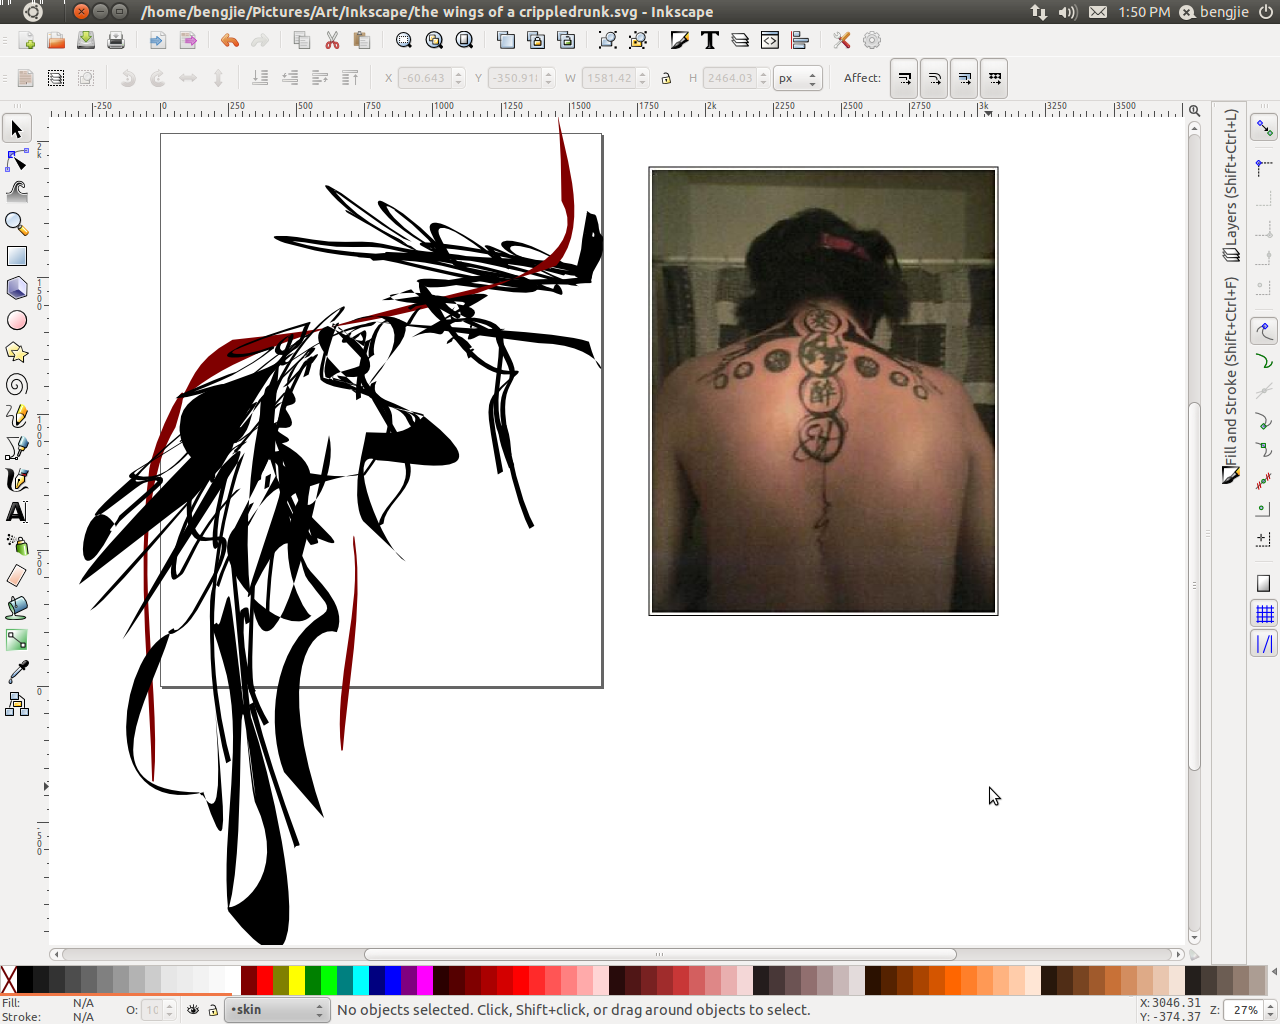
Task: Select the Color Dropper tool
Action: pos(17,672)
